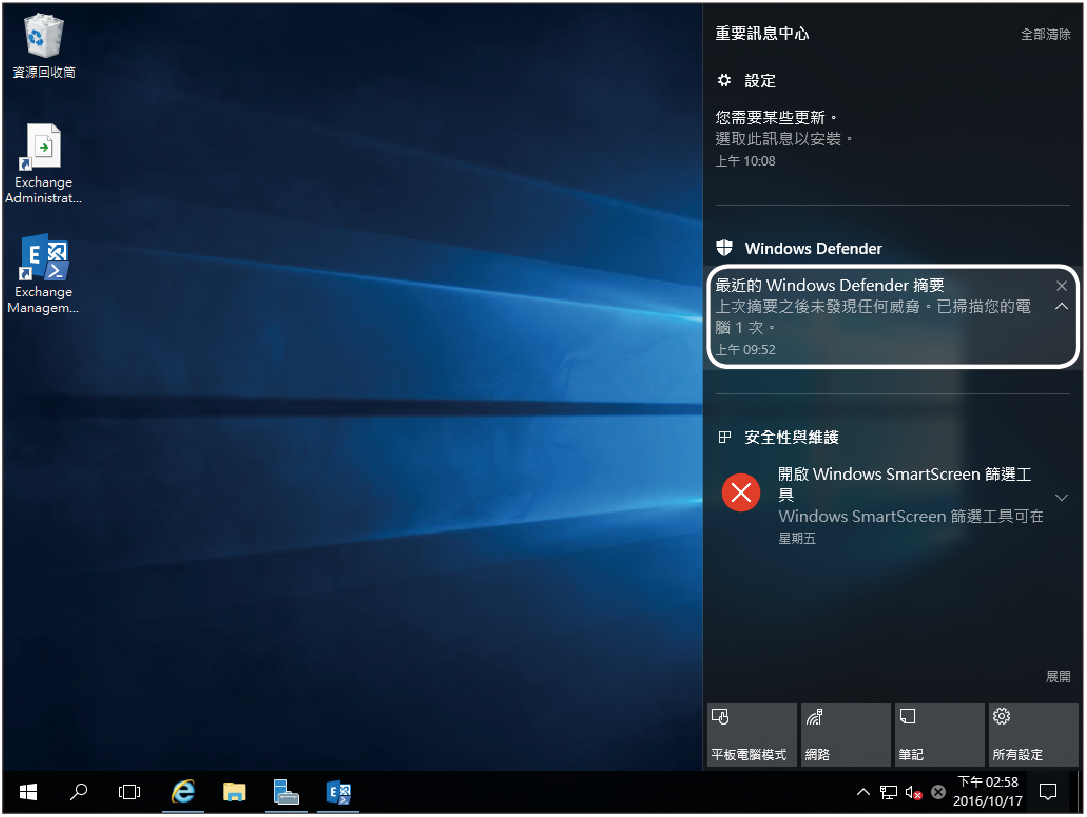
Task: Open Exchange Administrative Center shortcut
Action: [43, 160]
